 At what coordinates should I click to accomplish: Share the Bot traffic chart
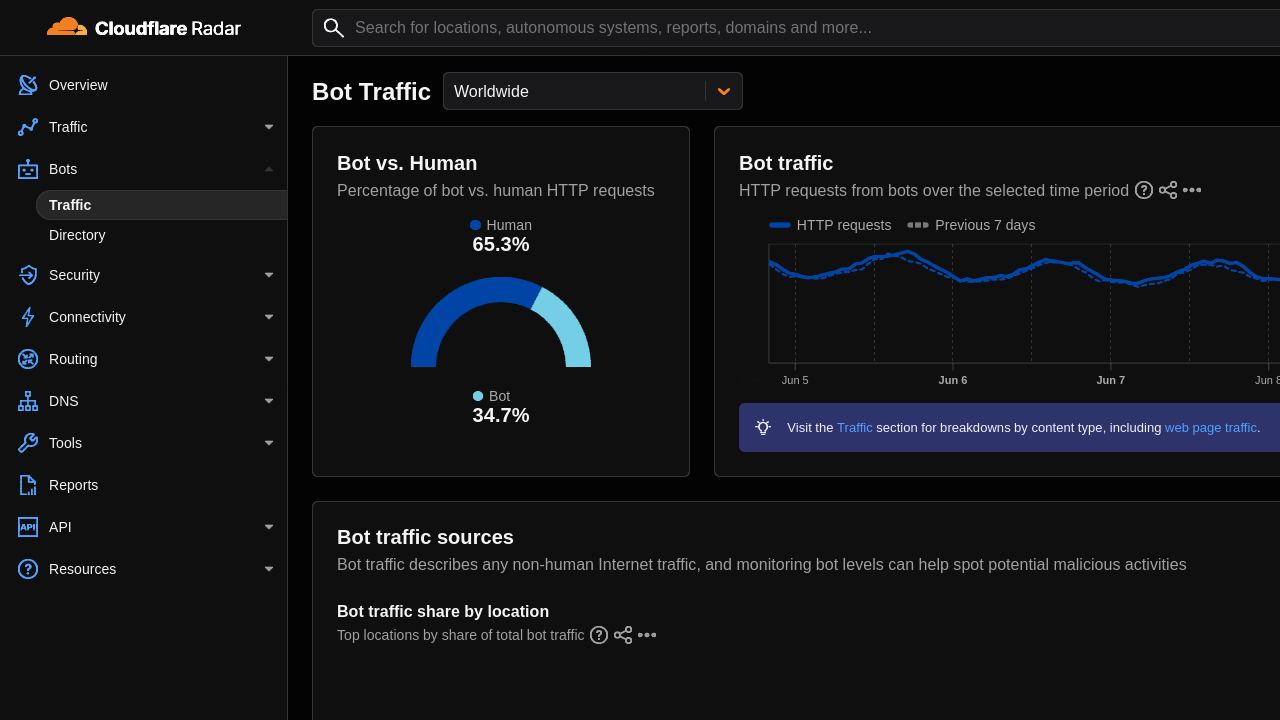1168,190
